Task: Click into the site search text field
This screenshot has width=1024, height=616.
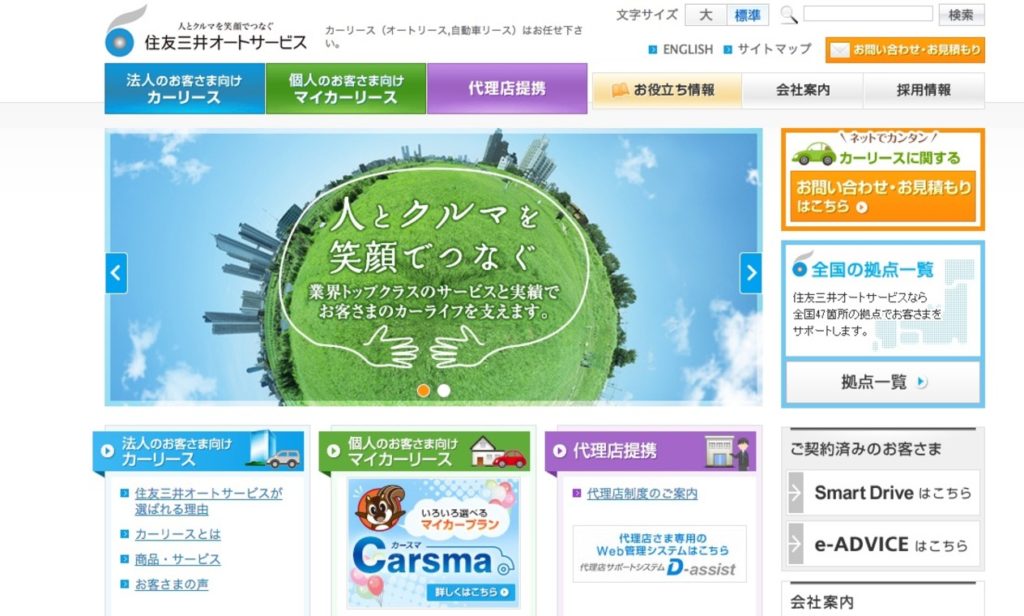Action: tap(867, 14)
